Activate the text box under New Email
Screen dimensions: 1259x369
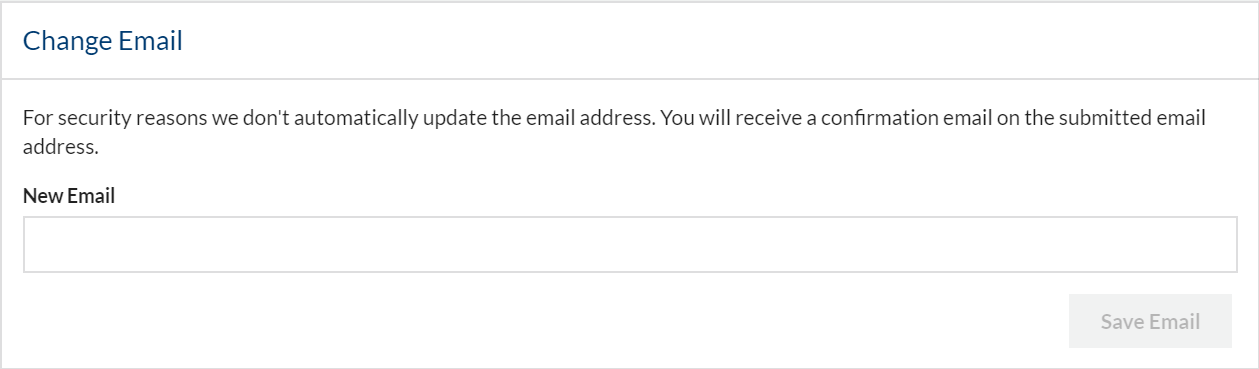[x=630, y=244]
